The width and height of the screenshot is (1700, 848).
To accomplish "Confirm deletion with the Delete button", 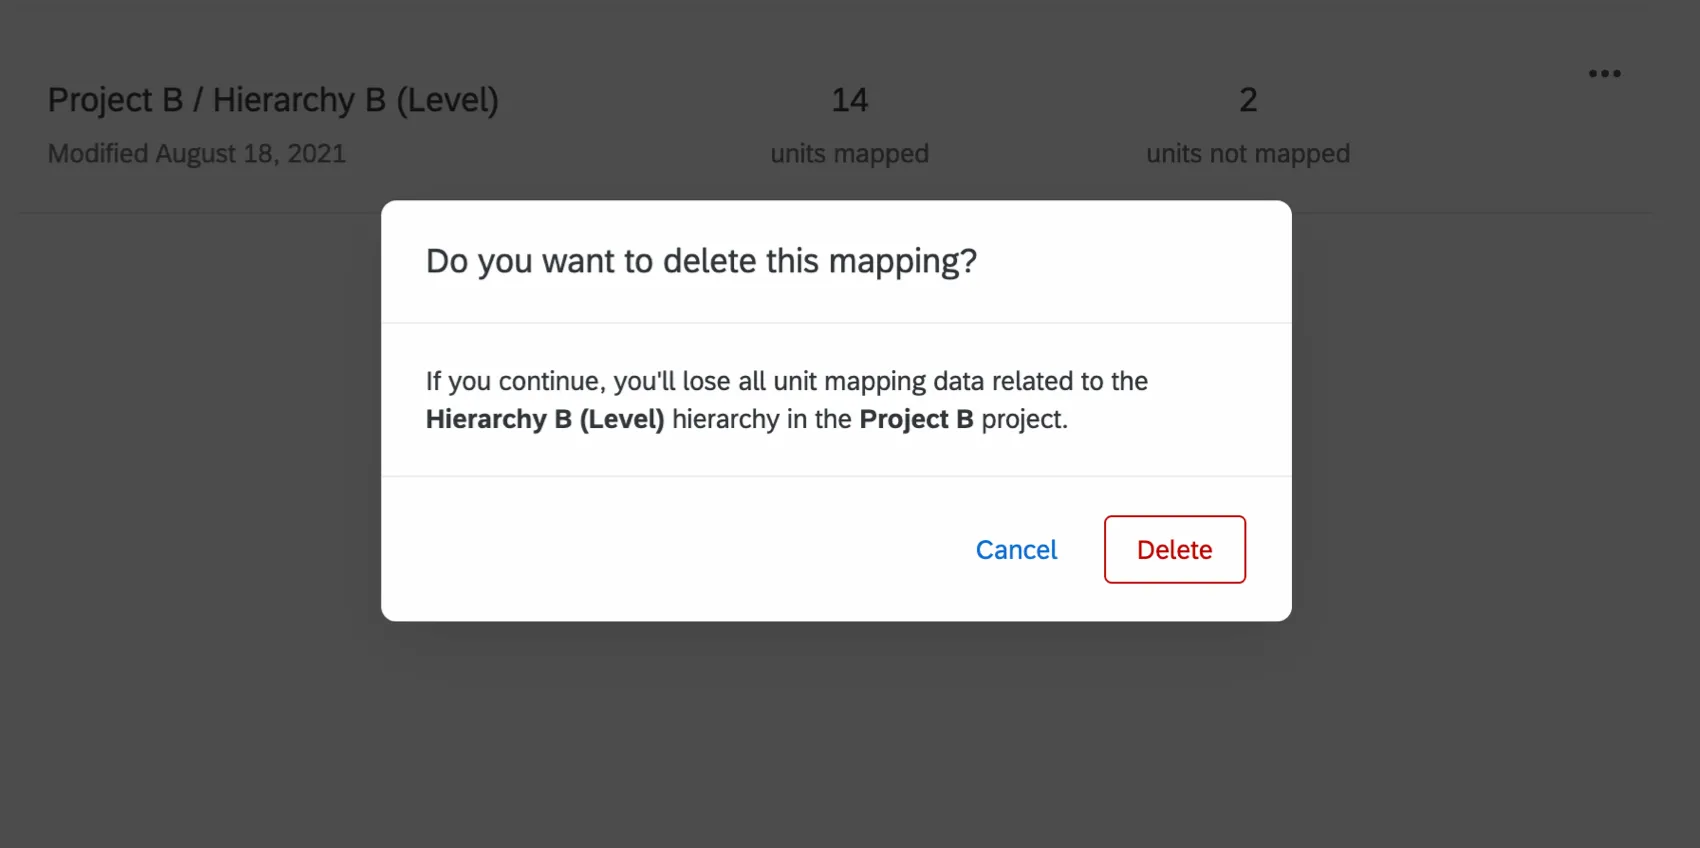I will [1174, 549].
